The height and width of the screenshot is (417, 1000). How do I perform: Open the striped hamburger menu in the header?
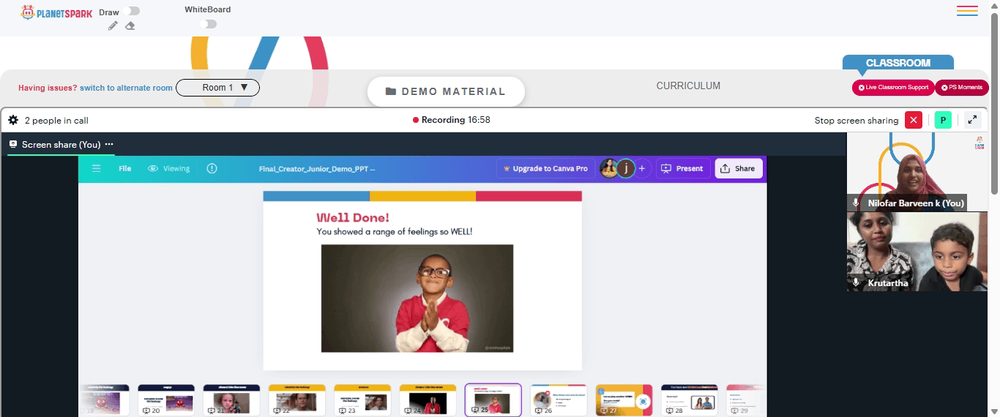click(x=967, y=11)
